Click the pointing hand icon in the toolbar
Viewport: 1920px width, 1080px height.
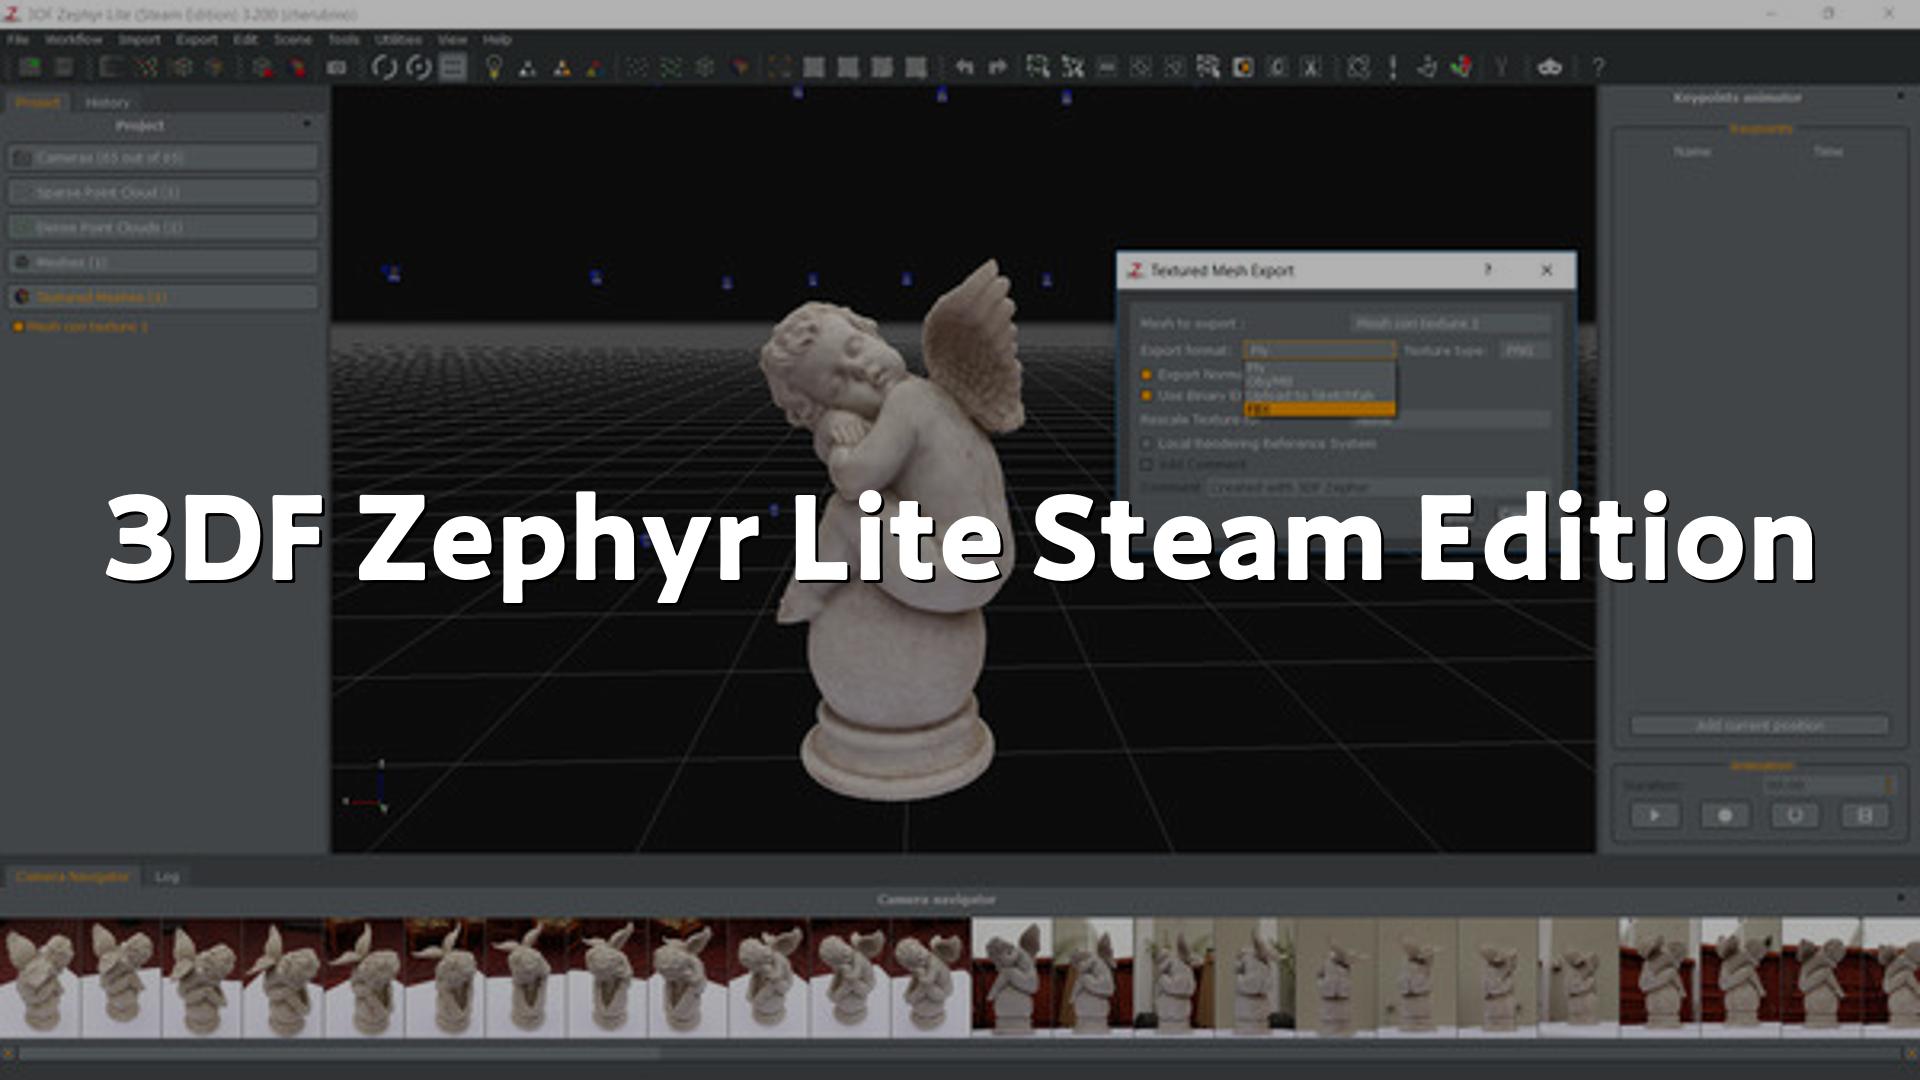(x=1427, y=67)
